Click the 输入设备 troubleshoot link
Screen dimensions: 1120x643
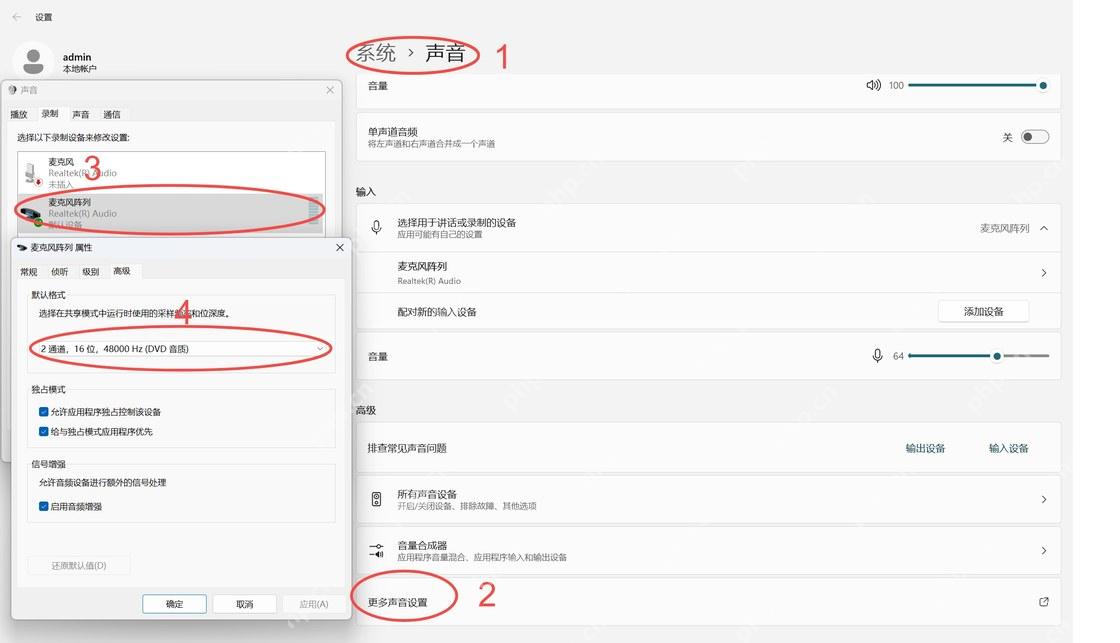click(1008, 448)
